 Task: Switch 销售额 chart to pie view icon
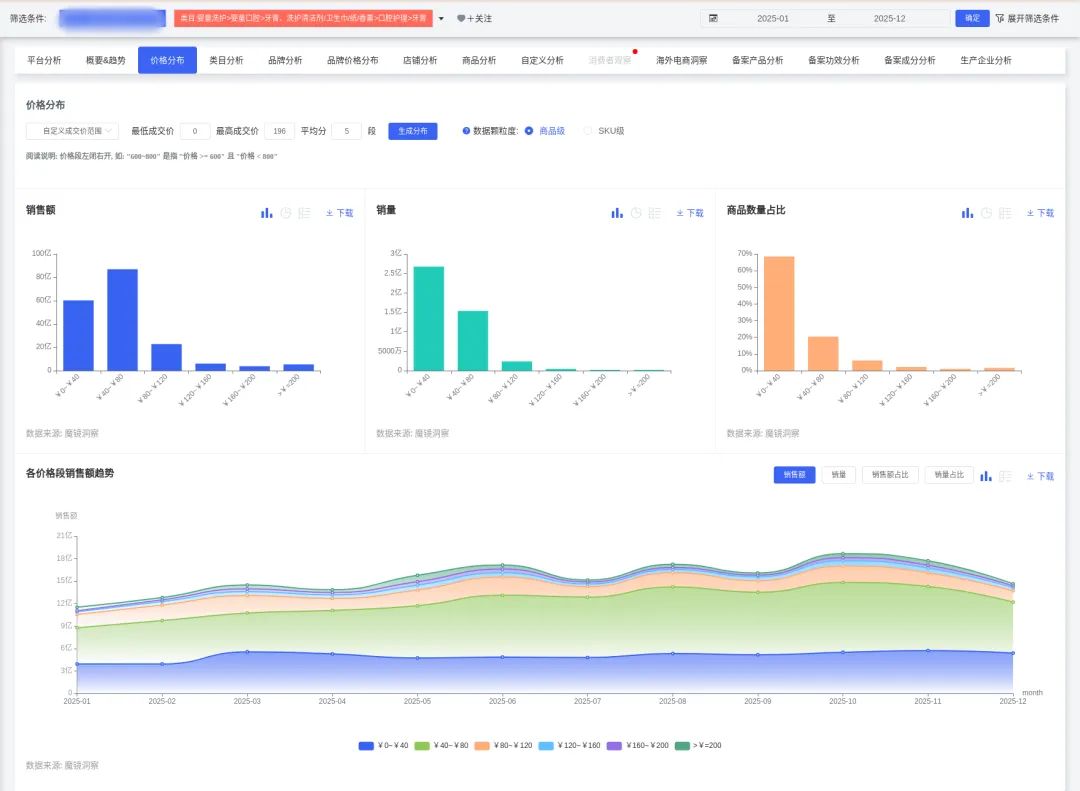point(286,214)
